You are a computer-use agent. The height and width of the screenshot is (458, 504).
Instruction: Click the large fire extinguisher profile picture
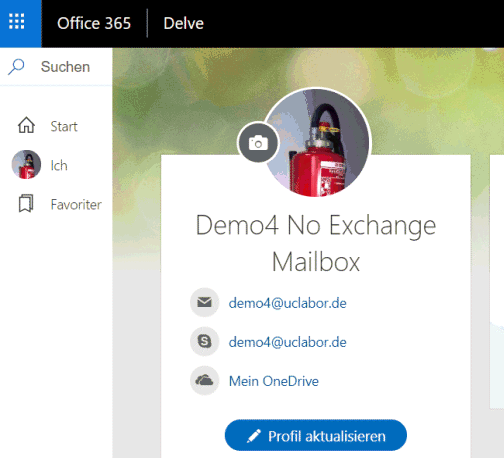tap(317, 143)
